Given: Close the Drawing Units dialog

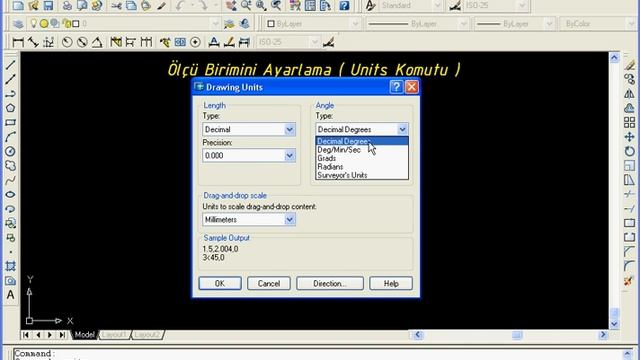Looking at the screenshot, I should coord(411,87).
